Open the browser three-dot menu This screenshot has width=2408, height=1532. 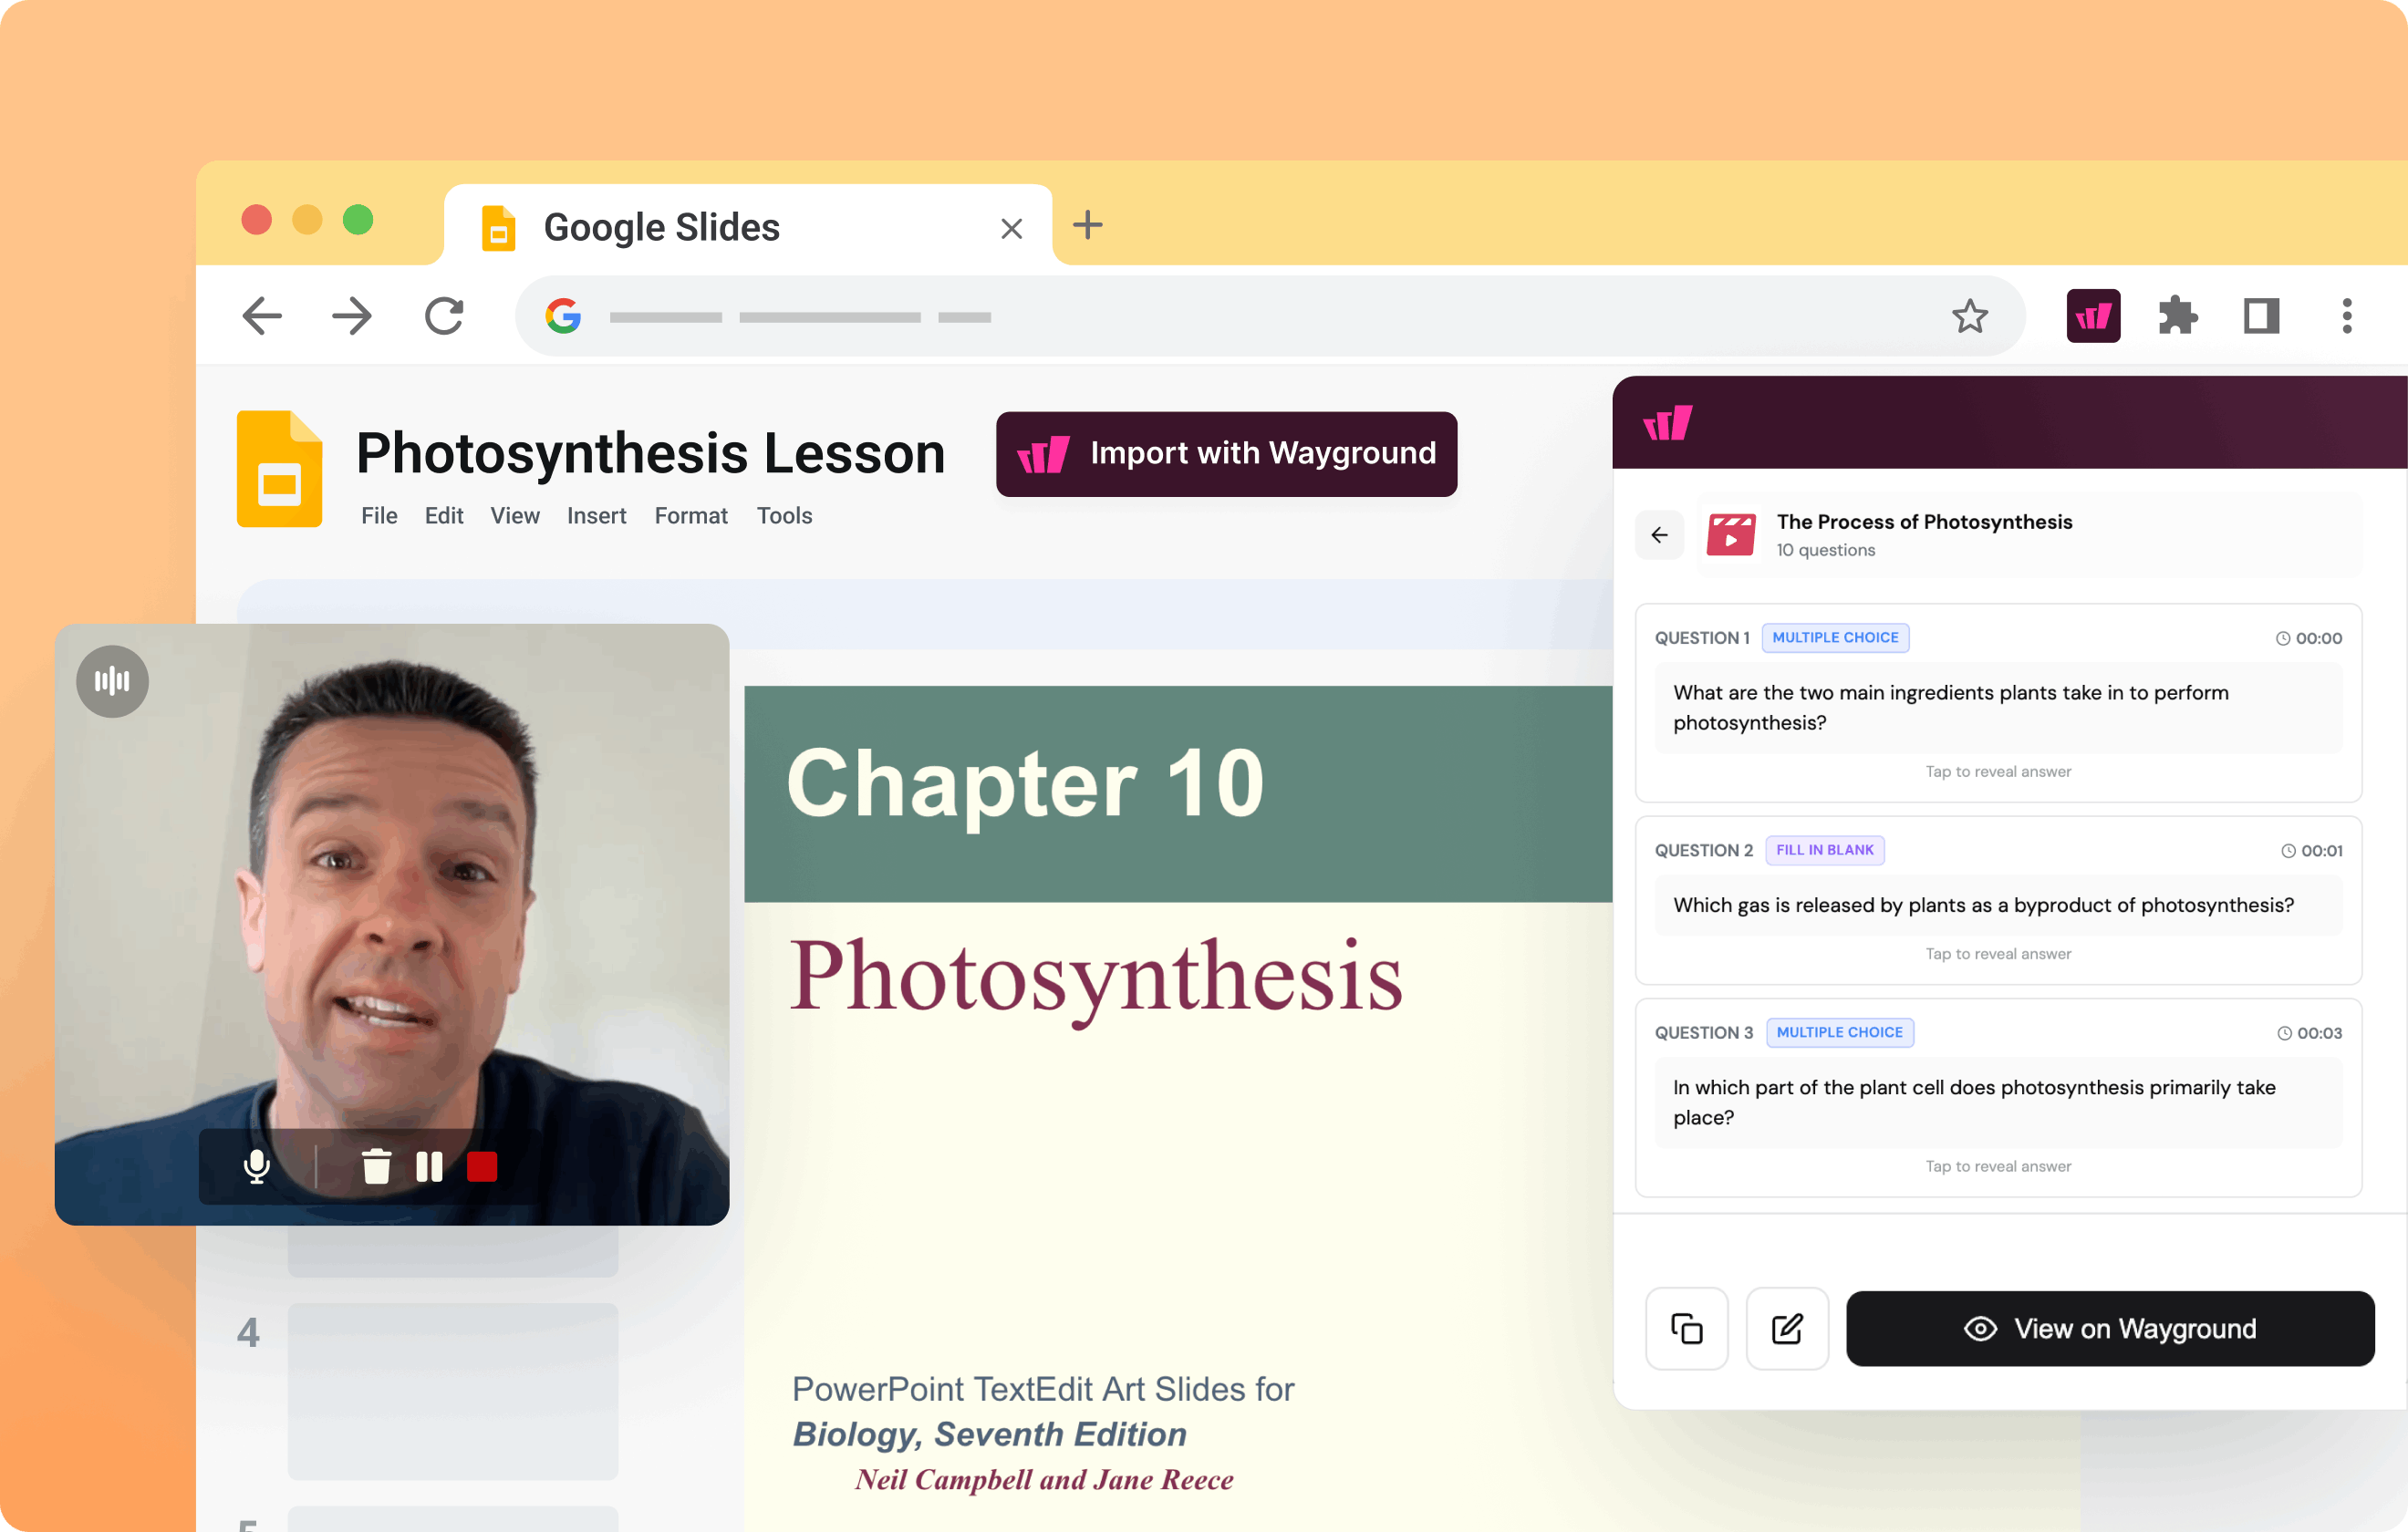pyautogui.click(x=2346, y=316)
